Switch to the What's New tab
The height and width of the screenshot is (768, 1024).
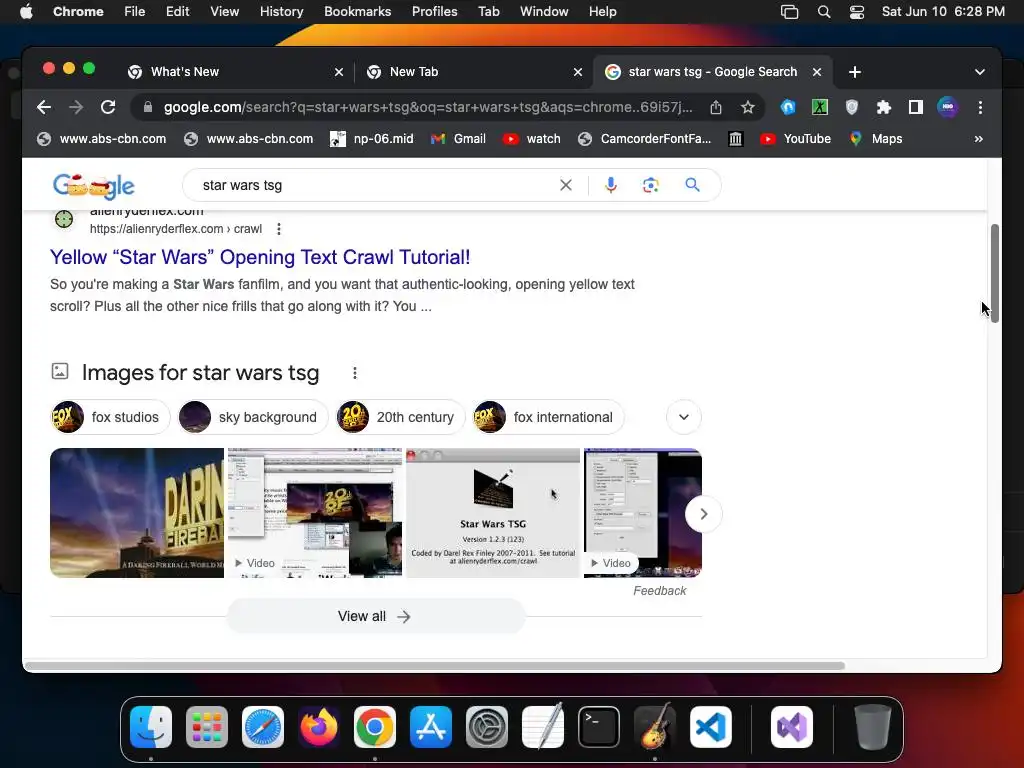coord(235,72)
